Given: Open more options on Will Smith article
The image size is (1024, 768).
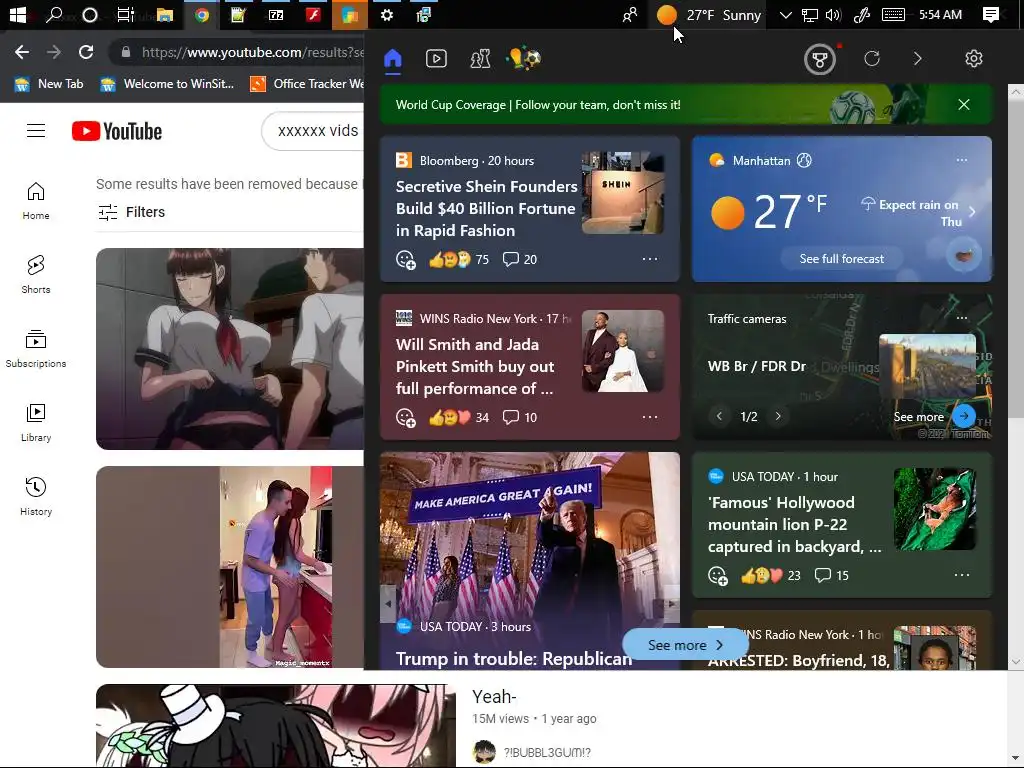Looking at the screenshot, I should 650,417.
